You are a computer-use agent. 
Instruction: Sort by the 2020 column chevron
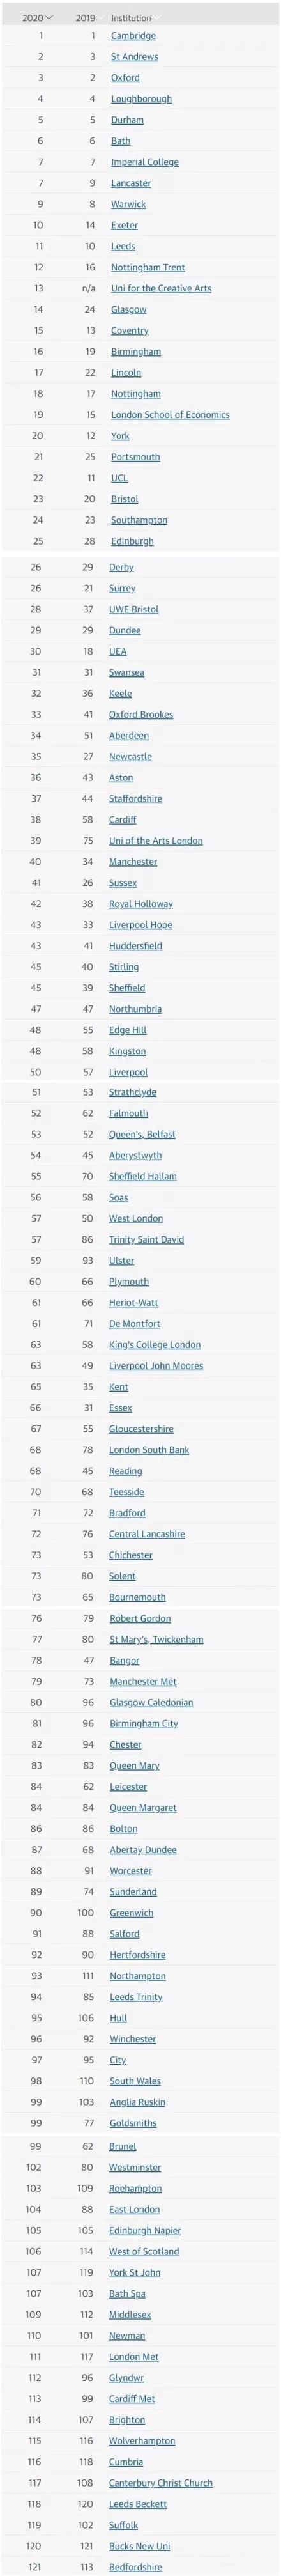click(x=50, y=18)
